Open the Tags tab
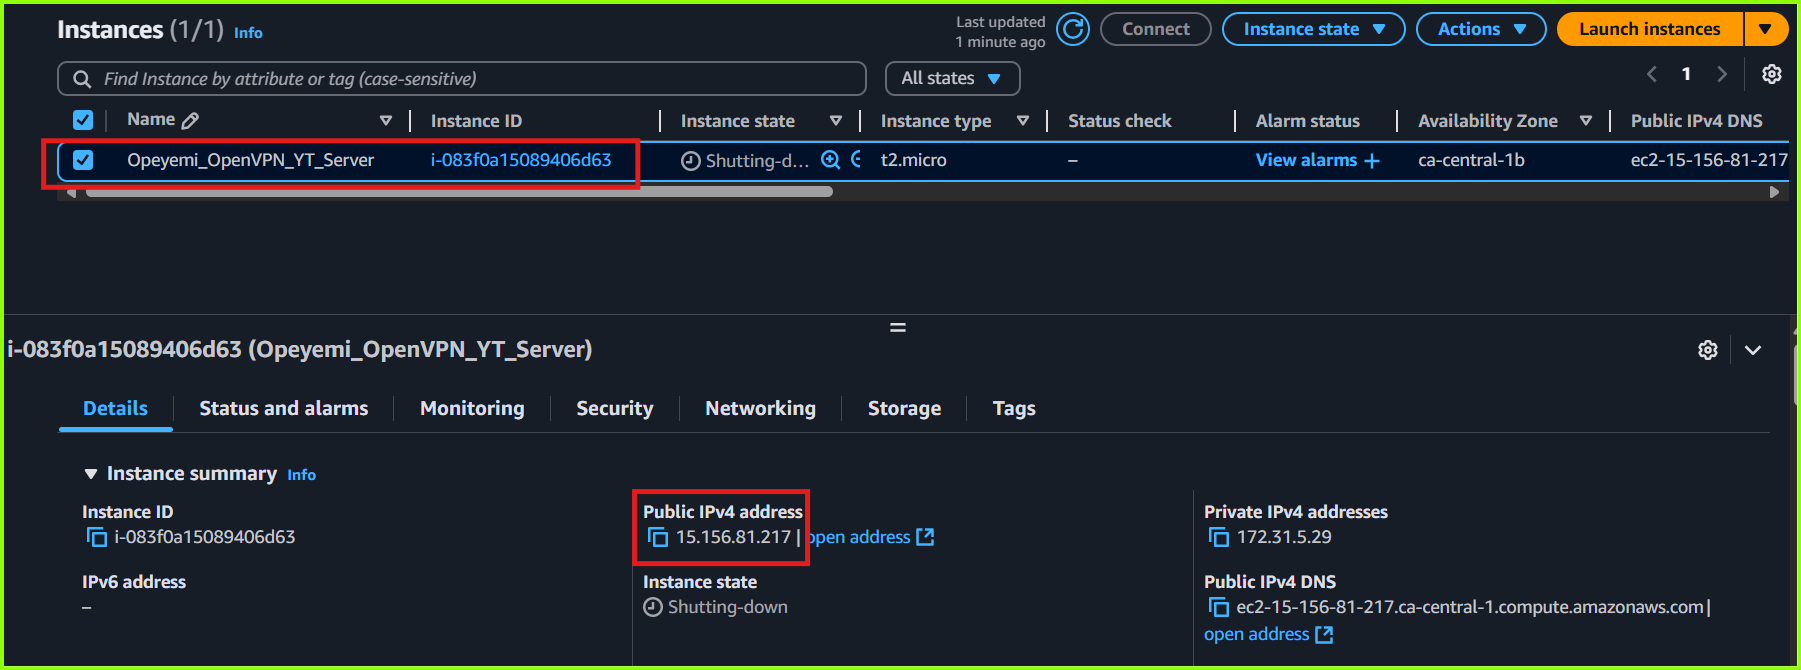Viewport: 1801px width, 670px height. [x=1014, y=408]
